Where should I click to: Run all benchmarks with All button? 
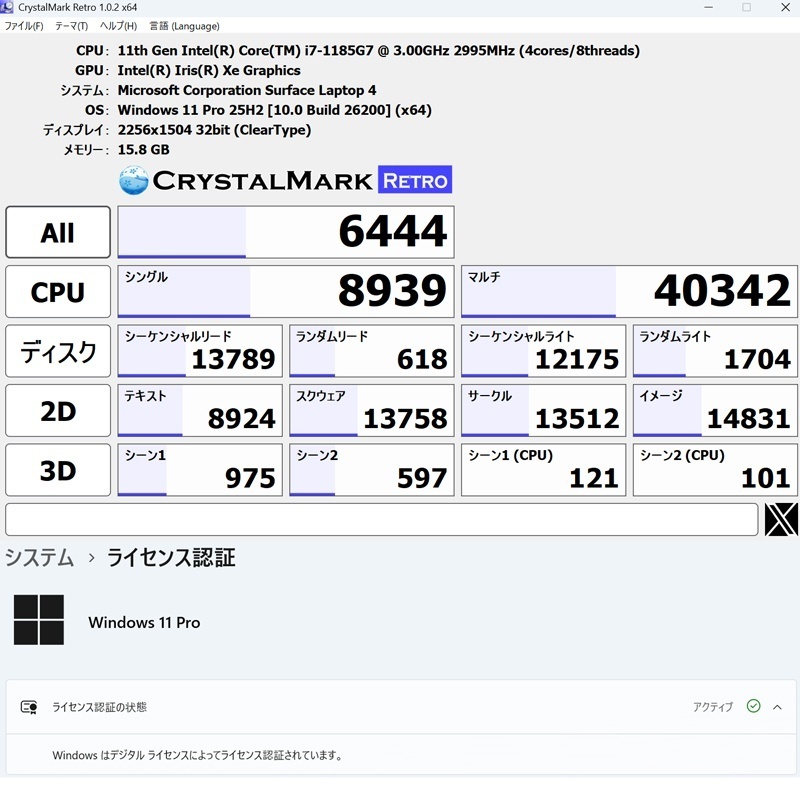tap(58, 232)
